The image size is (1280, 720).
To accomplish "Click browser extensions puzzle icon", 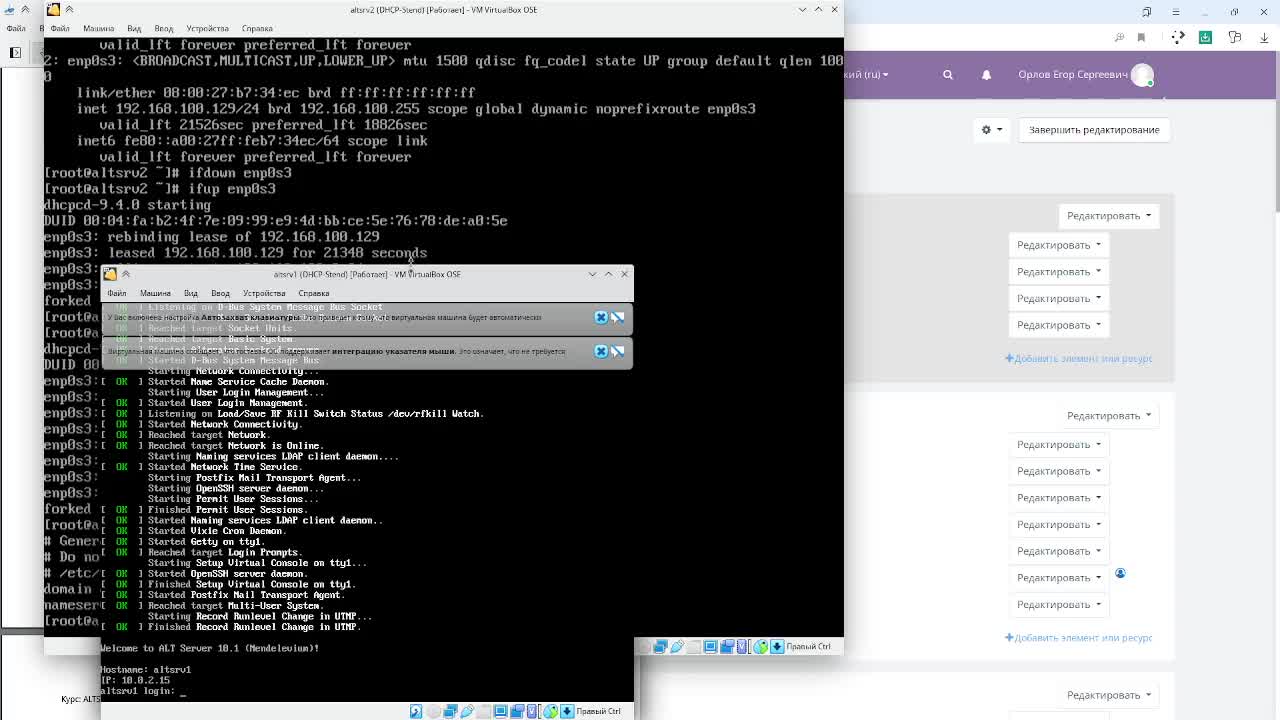I will point(1235,37).
